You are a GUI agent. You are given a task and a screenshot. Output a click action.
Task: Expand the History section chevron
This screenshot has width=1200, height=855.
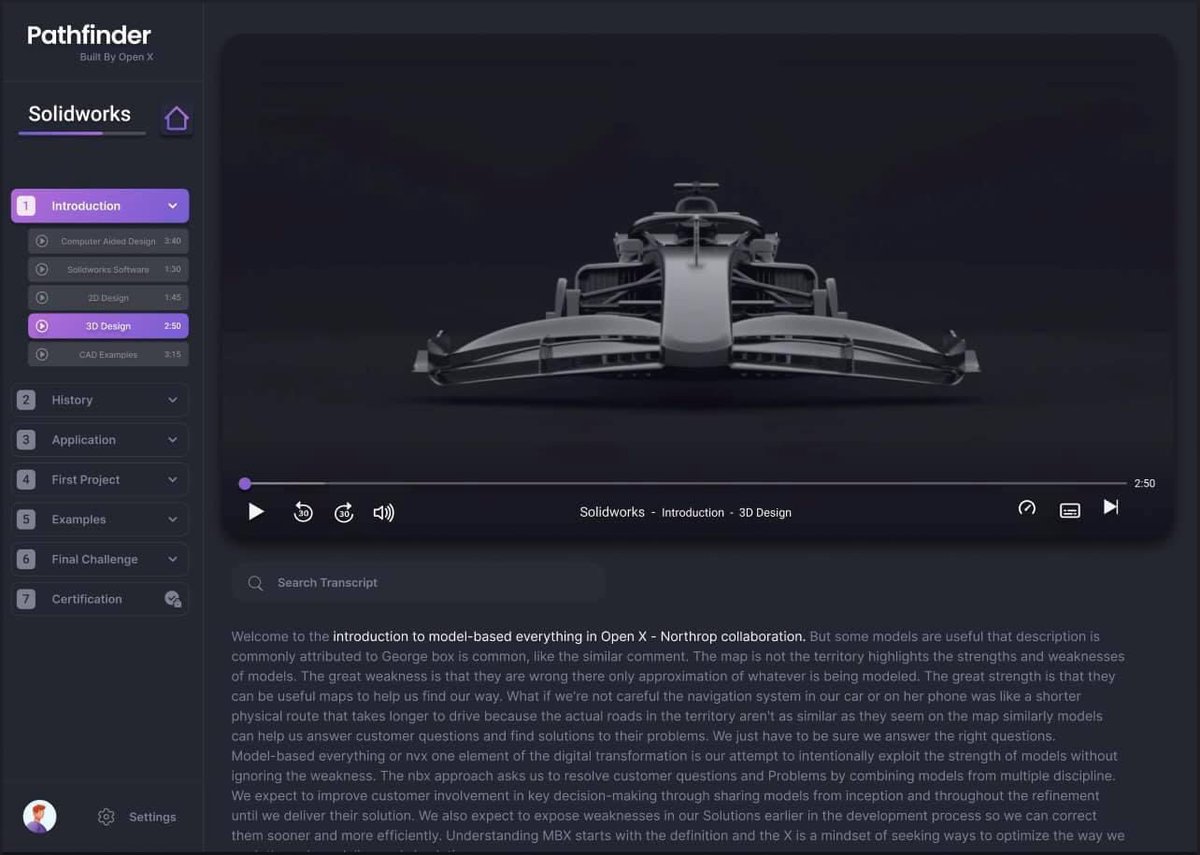172,400
